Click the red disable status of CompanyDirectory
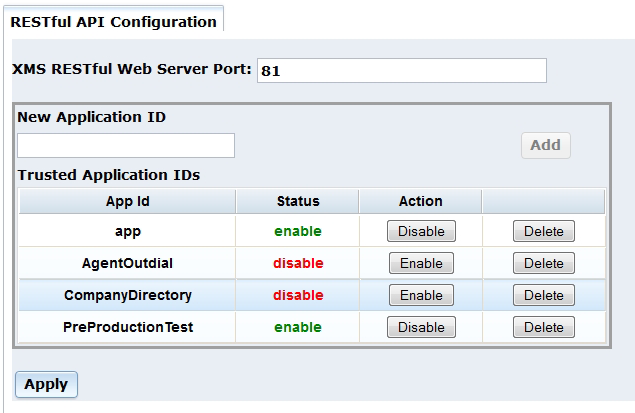 pyautogui.click(x=298, y=295)
